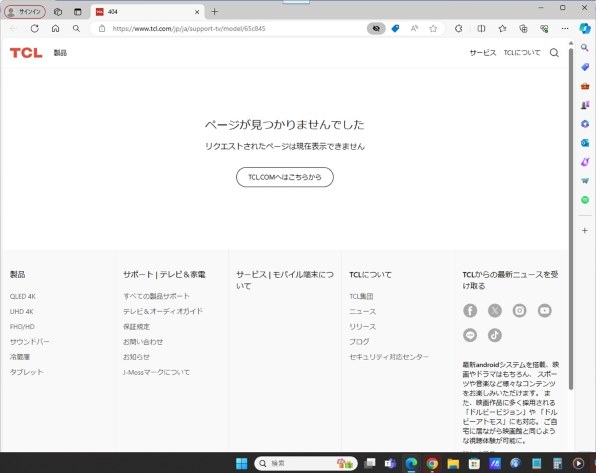
Task: Open sidebar search icon
Action: tap(585, 48)
